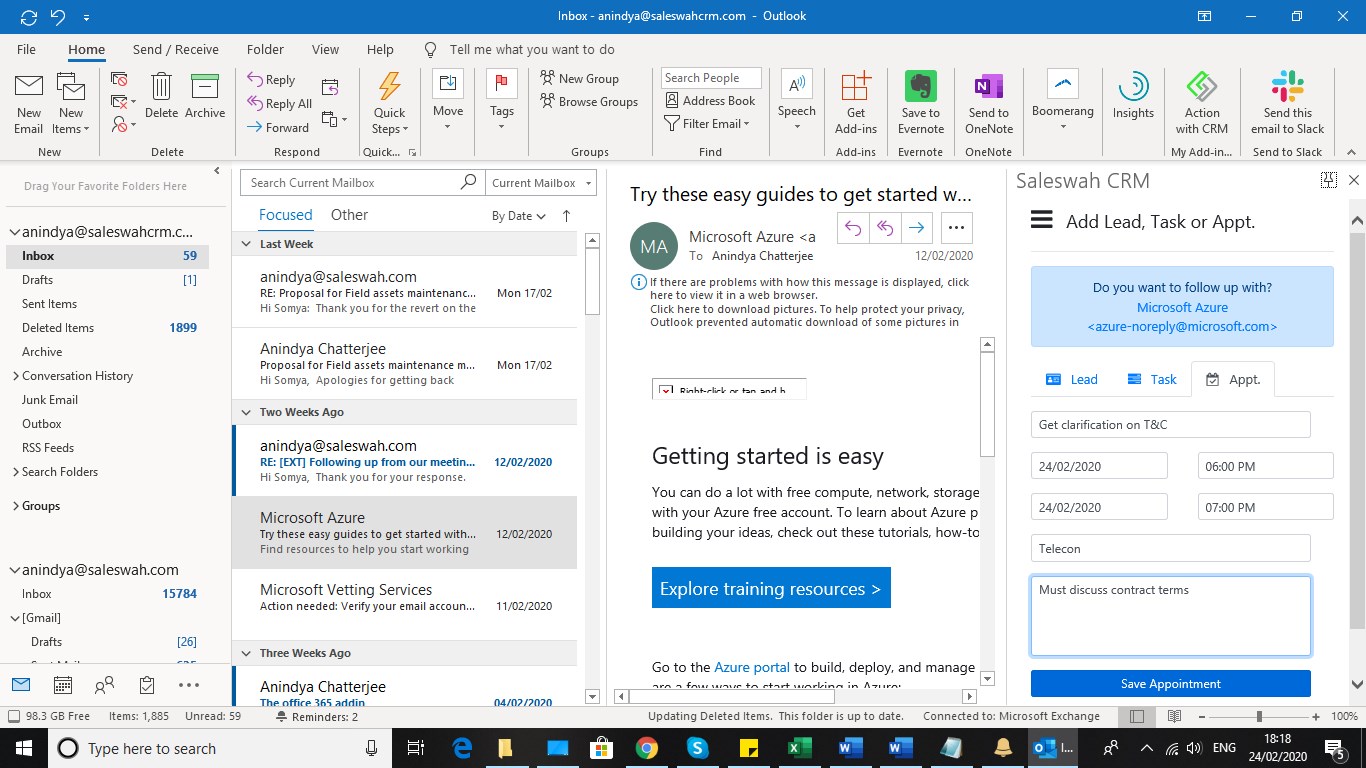Viewport: 1366px width, 768px height.
Task: Create a New Group
Action: coord(579,78)
